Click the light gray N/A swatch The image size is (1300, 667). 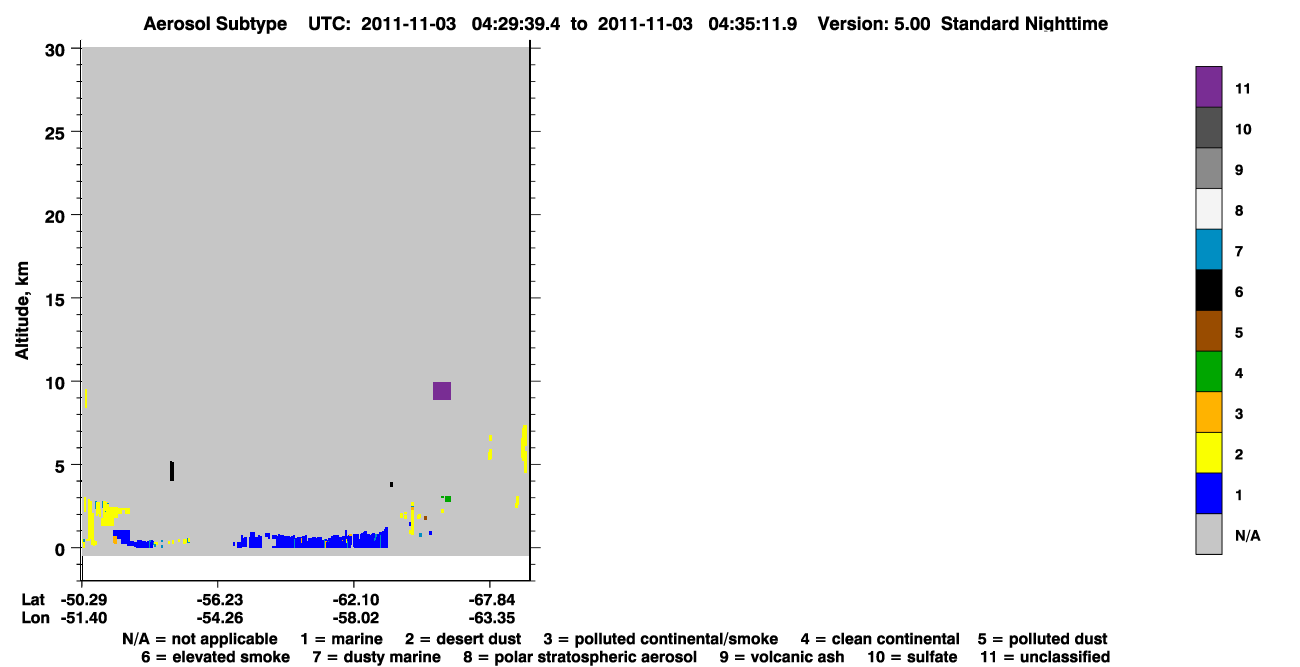coord(1208,534)
